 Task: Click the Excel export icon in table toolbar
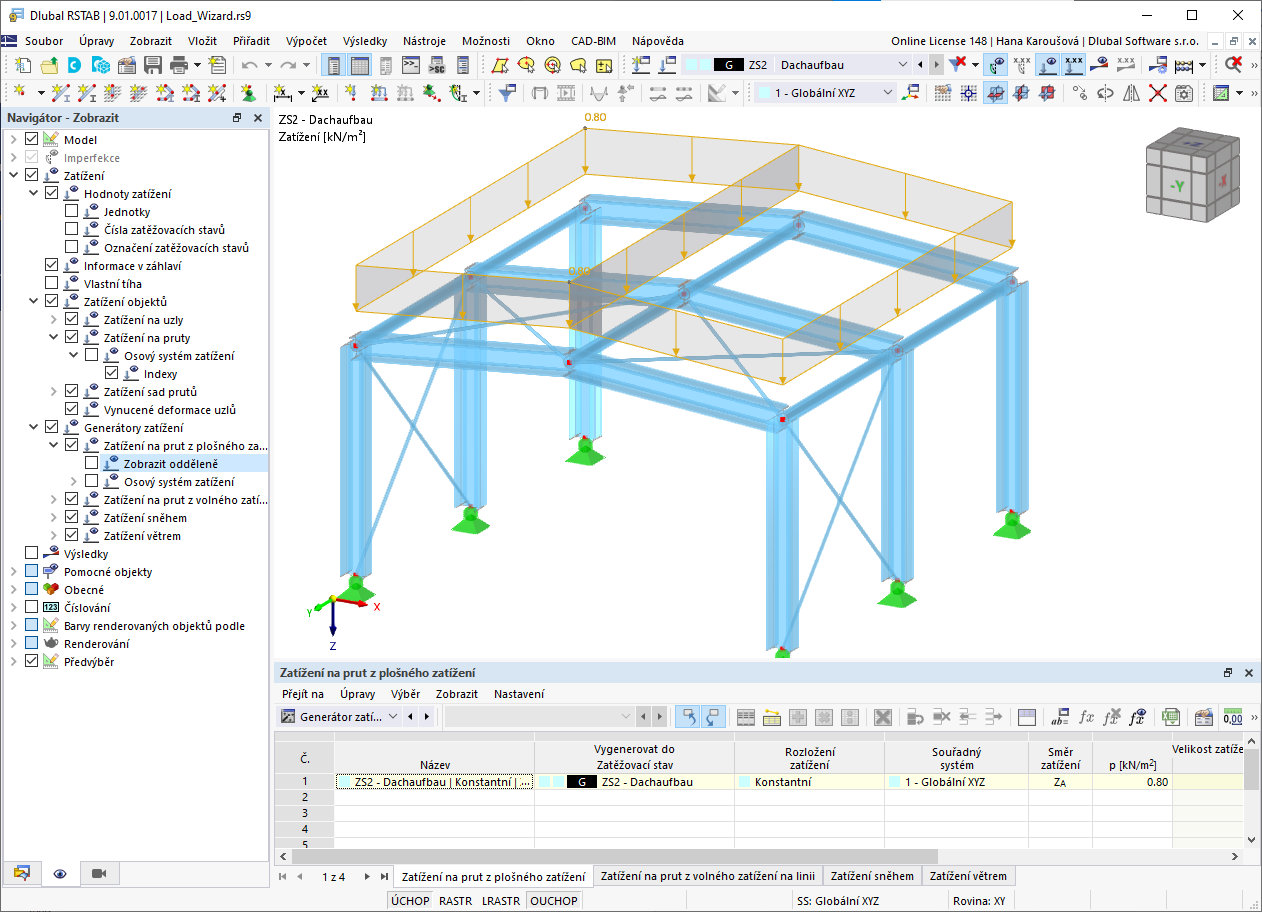(1171, 717)
